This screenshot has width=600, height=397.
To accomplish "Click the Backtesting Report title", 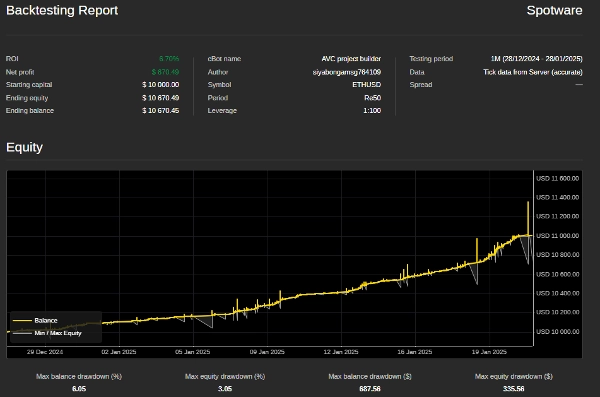I will point(62,10).
